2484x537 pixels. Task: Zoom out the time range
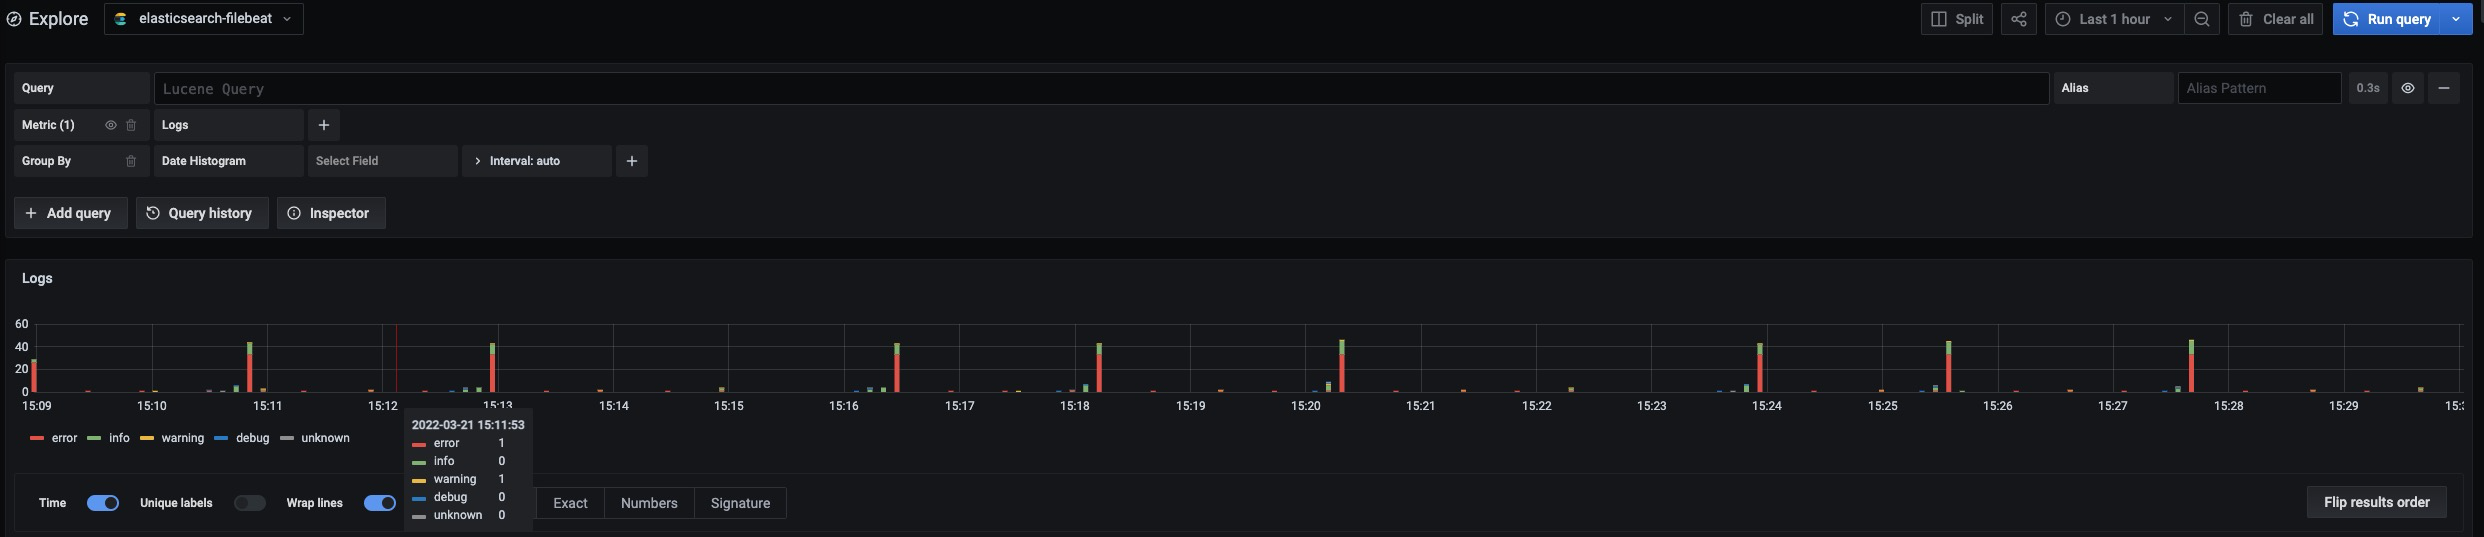(2201, 19)
